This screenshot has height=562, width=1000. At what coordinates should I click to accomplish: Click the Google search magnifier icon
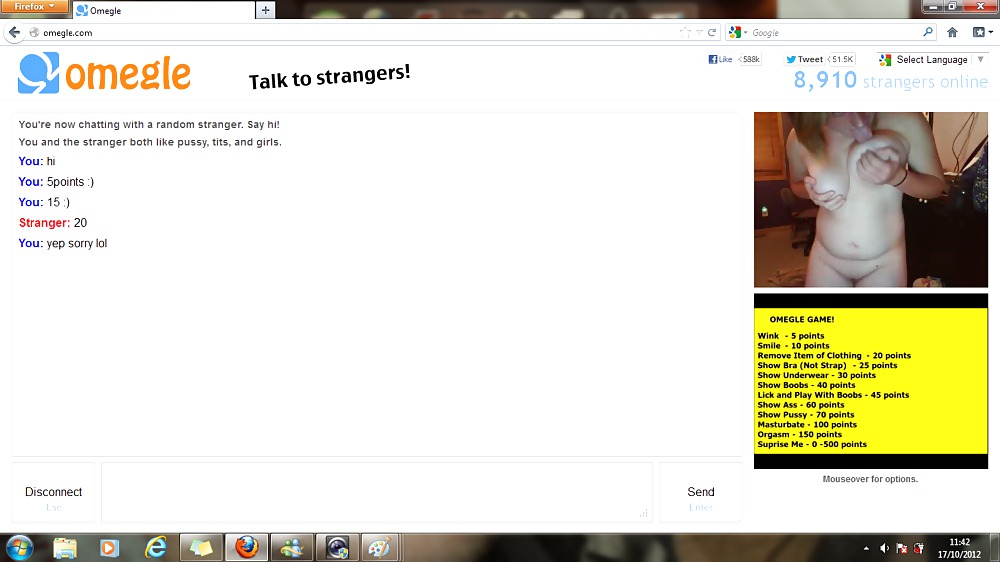(x=927, y=32)
